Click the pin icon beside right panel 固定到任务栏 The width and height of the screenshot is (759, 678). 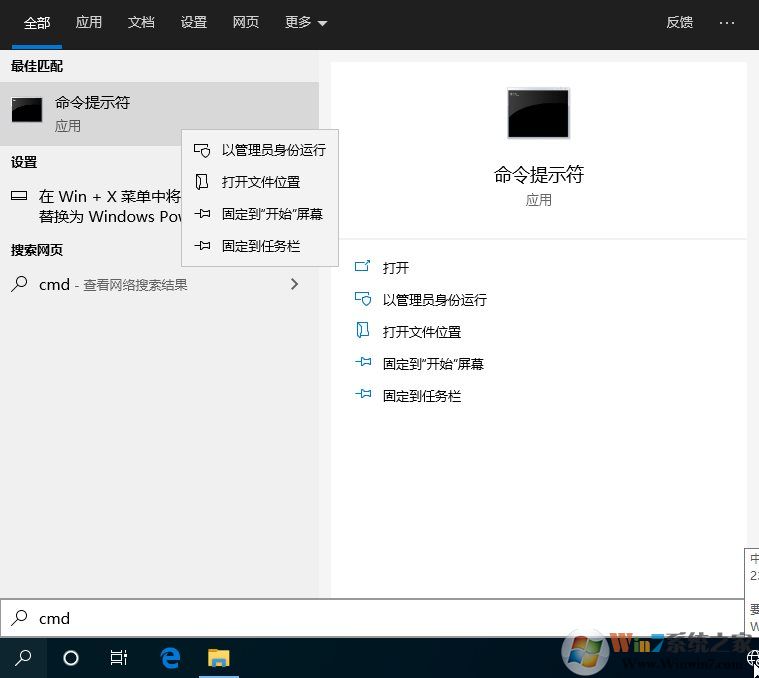click(363, 394)
